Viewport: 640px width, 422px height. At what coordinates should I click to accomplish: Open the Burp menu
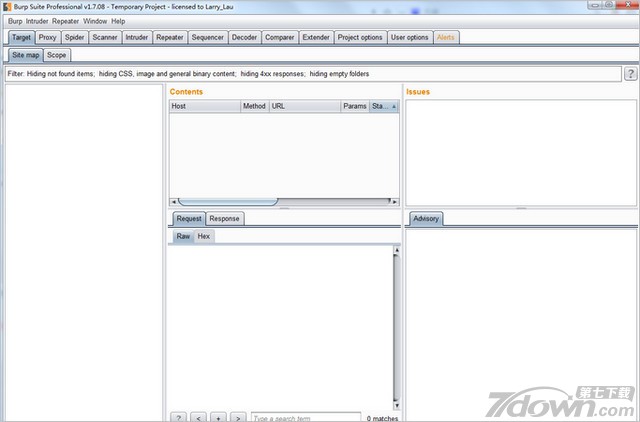tap(15, 21)
